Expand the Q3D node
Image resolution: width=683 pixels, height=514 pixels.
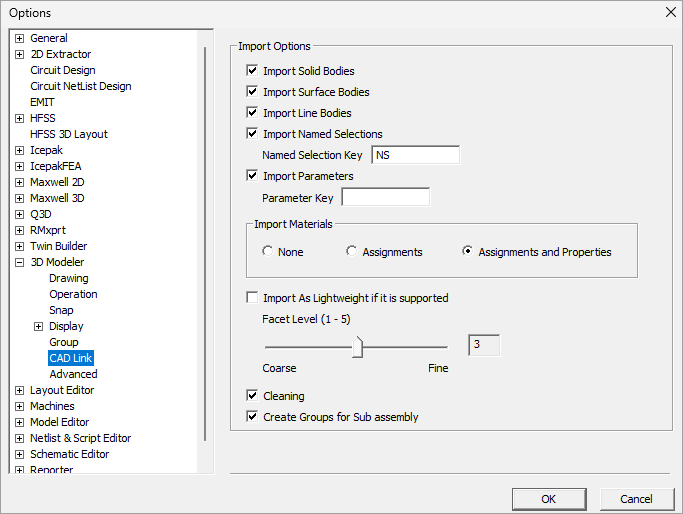(19, 214)
